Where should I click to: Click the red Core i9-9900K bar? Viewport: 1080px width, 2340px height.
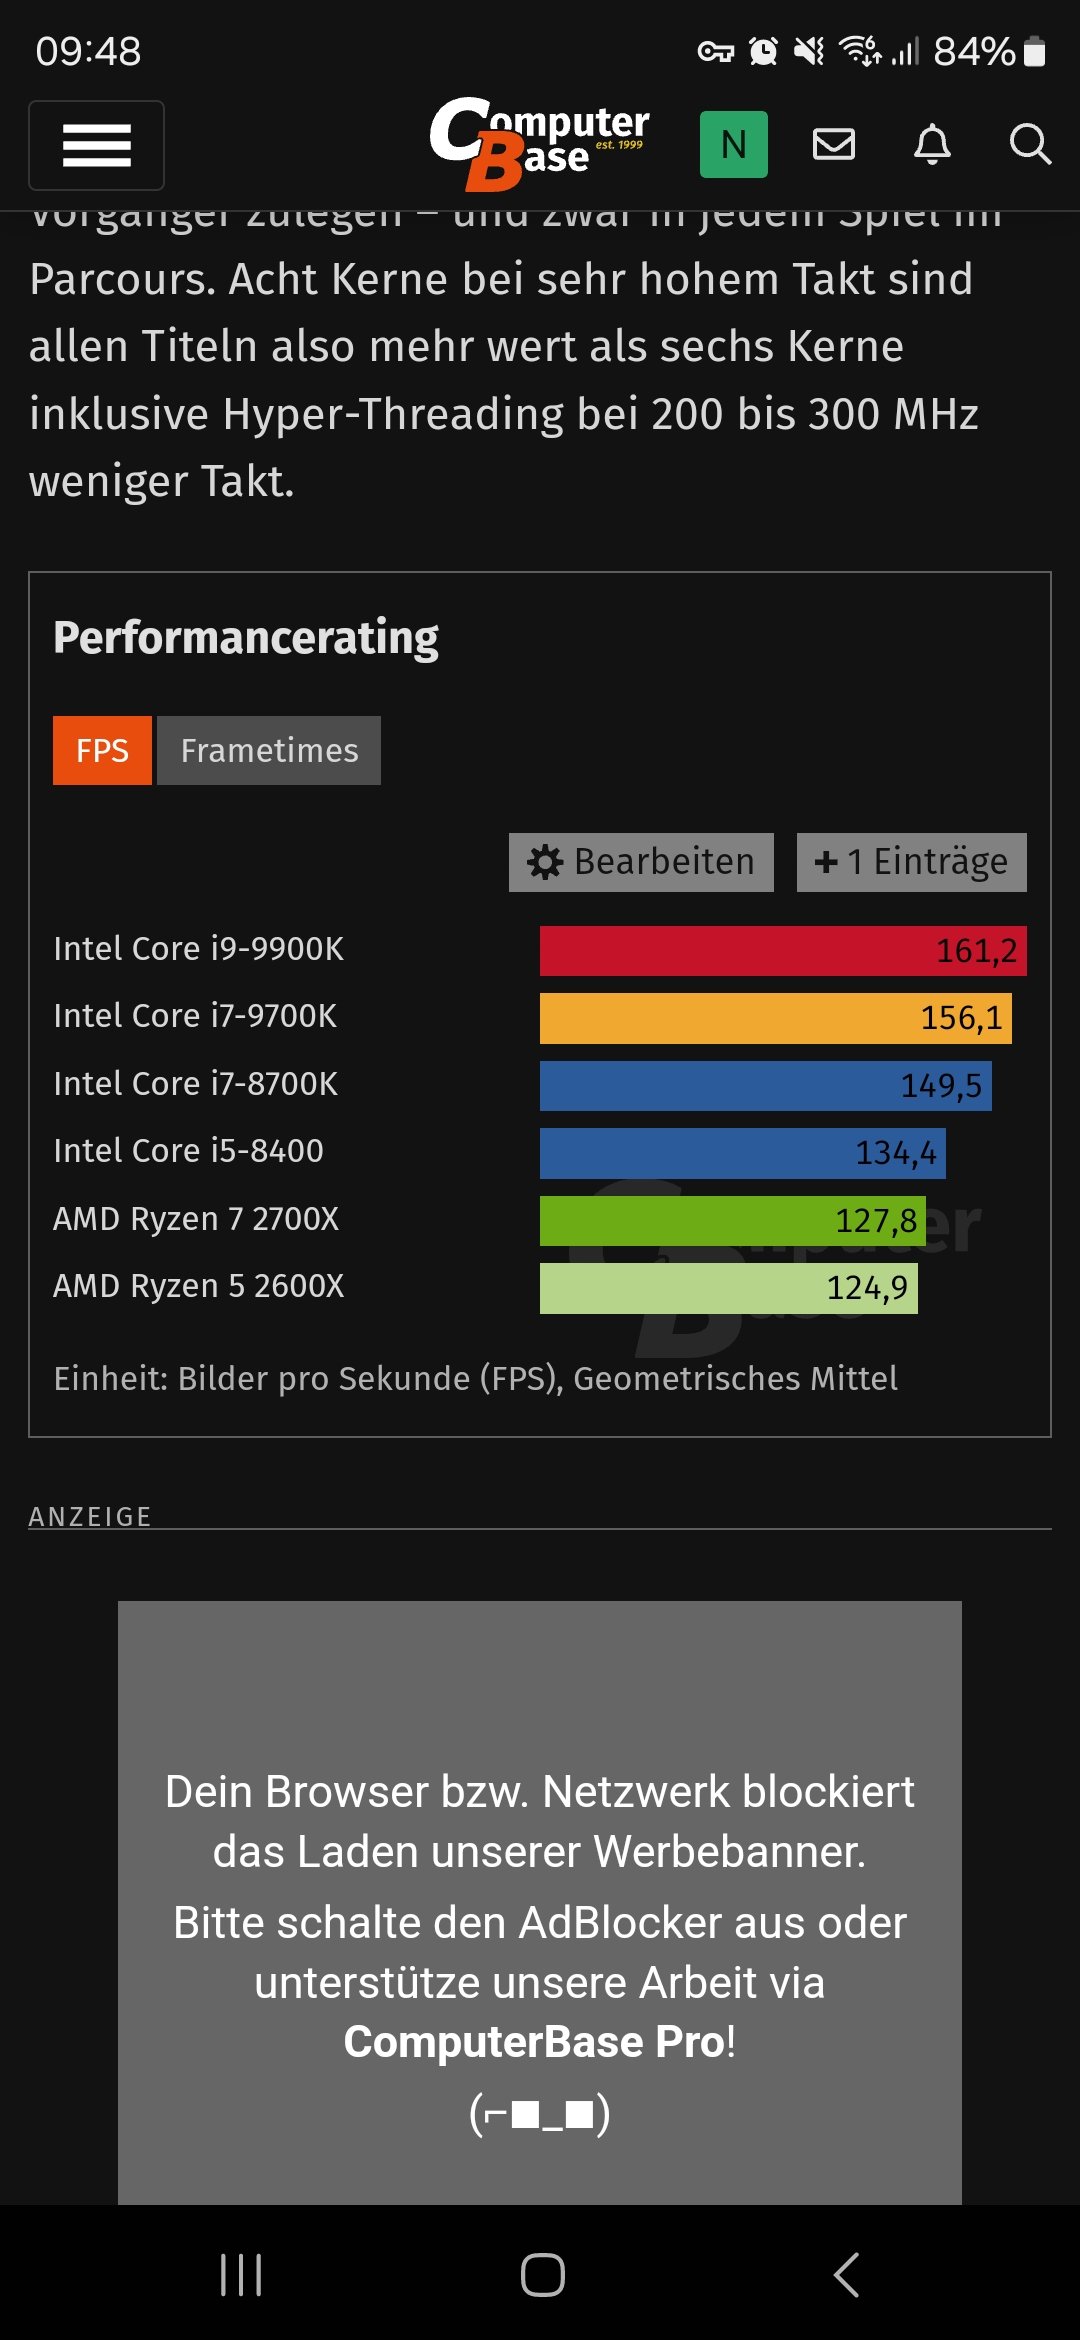(782, 951)
